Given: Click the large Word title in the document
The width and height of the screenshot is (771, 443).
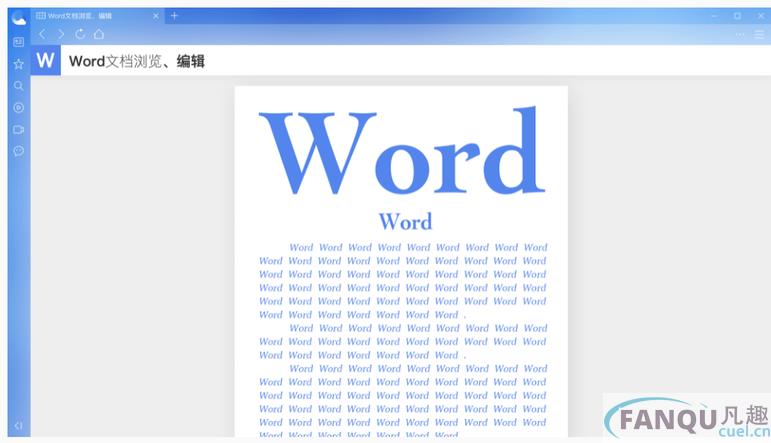Looking at the screenshot, I should click(x=402, y=154).
